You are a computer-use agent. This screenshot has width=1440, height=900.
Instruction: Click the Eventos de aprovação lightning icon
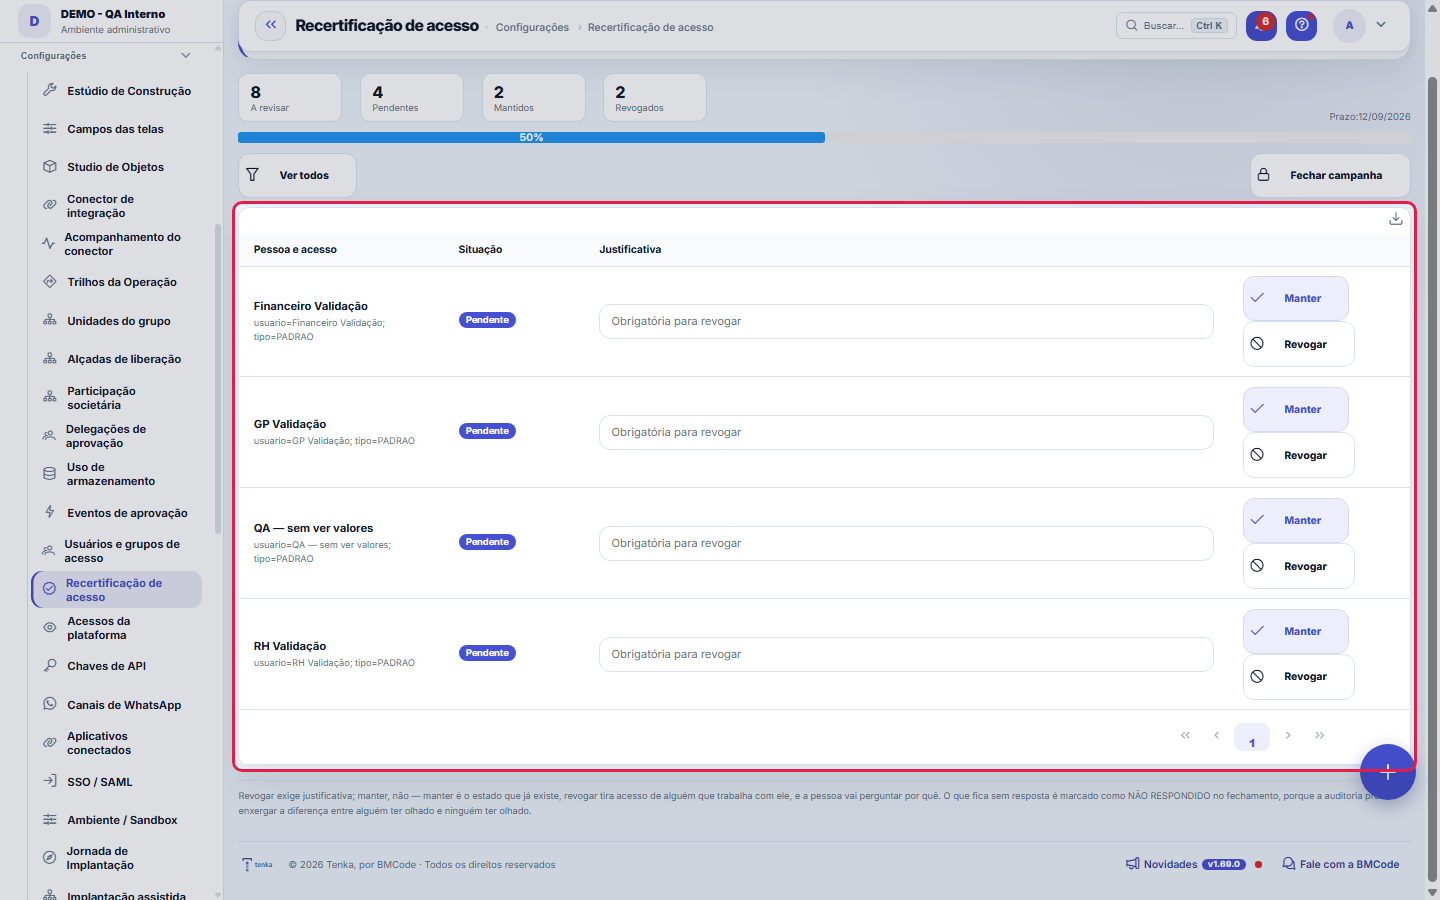50,513
